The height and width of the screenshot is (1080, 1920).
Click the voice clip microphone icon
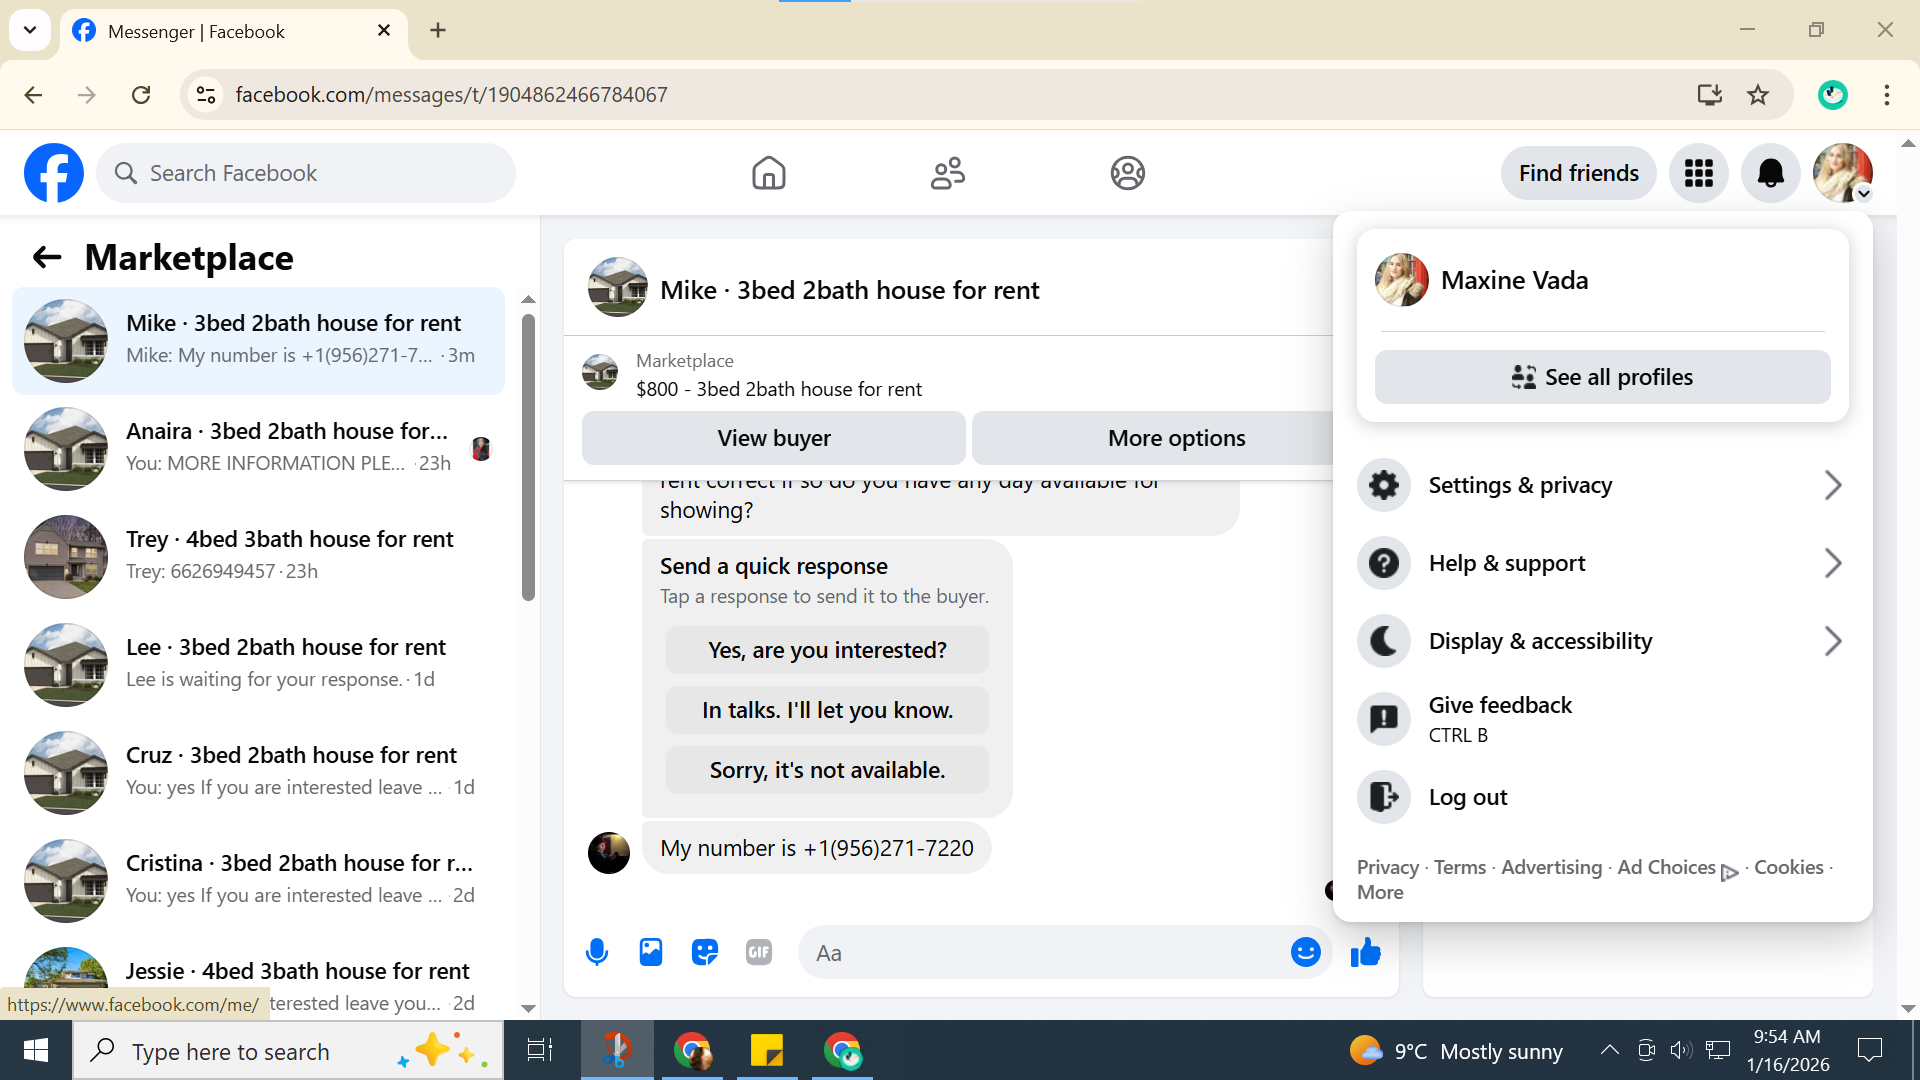597,952
